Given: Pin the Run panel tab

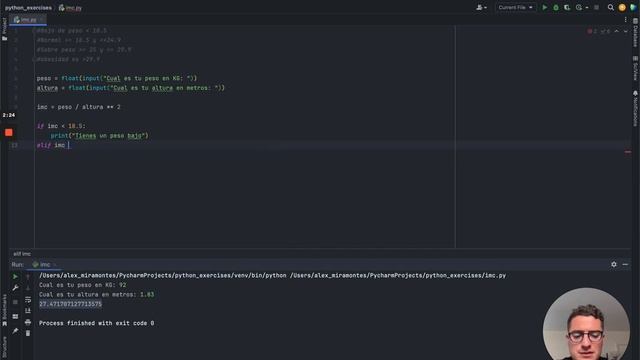Looking at the screenshot, I should coord(15,331).
